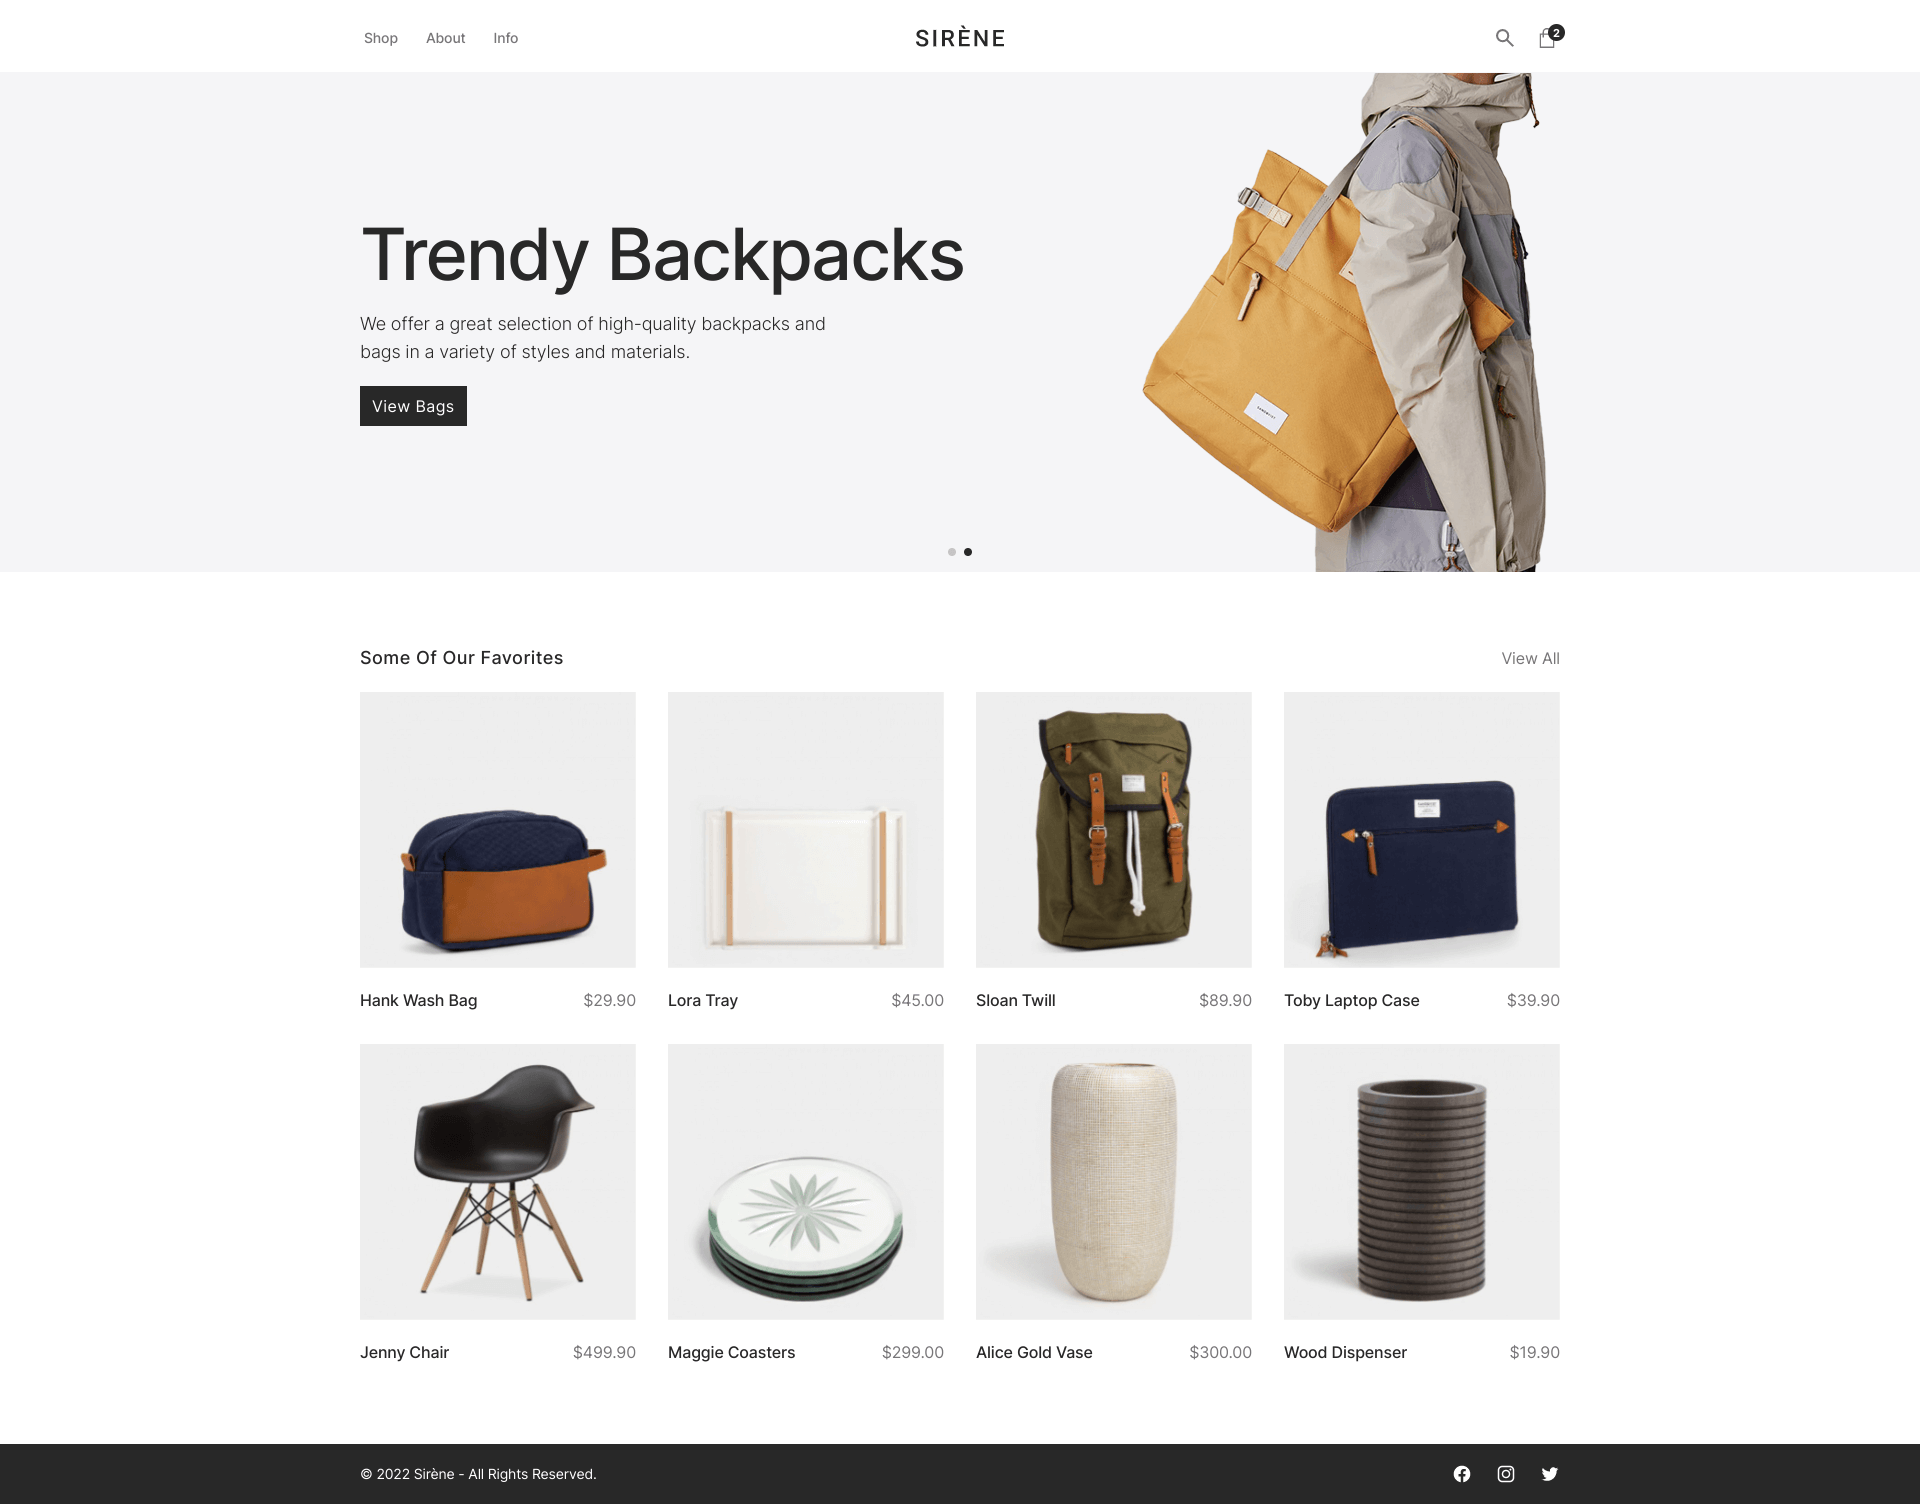Image resolution: width=1920 pixels, height=1504 pixels.
Task: Click the Sirène logo center header
Action: pyautogui.click(x=960, y=37)
